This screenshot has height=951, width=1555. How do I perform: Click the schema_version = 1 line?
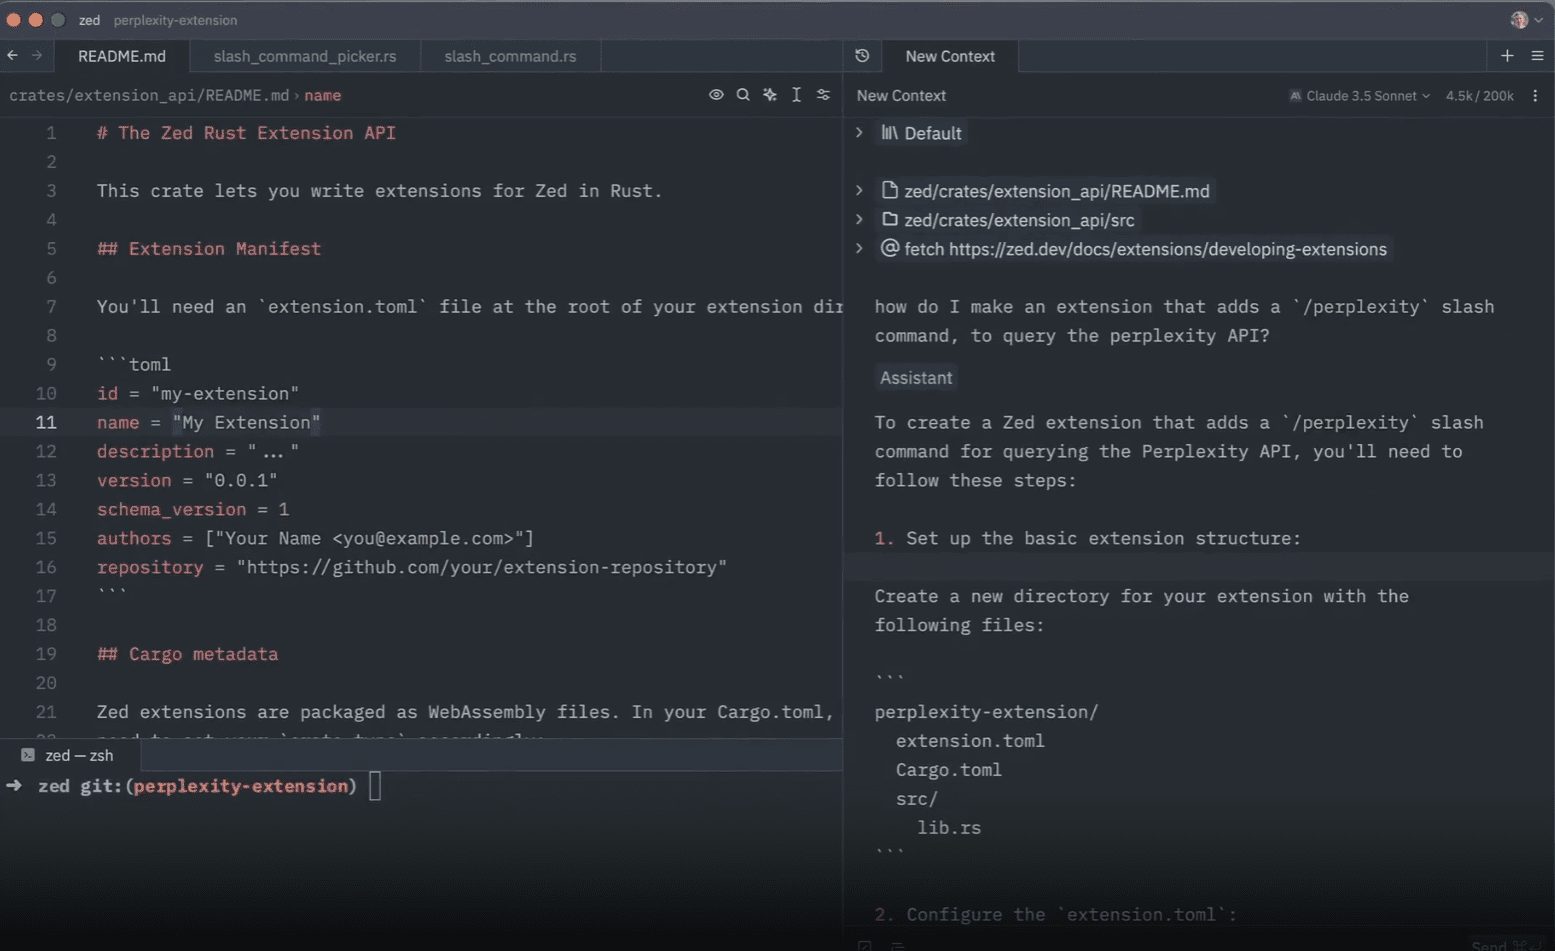193,509
